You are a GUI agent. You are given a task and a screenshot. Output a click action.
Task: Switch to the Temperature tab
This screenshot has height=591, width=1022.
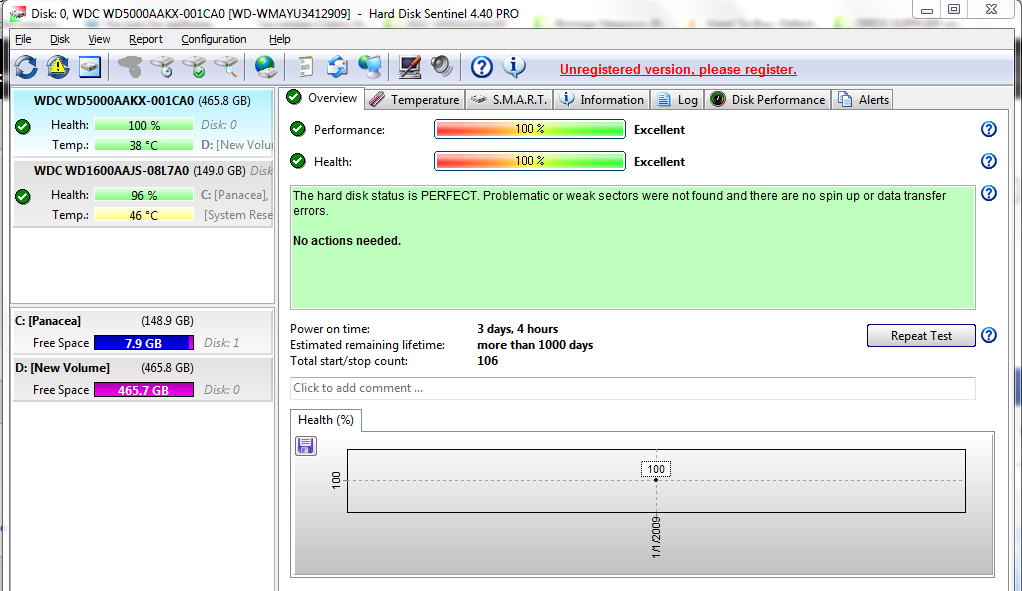pos(415,99)
